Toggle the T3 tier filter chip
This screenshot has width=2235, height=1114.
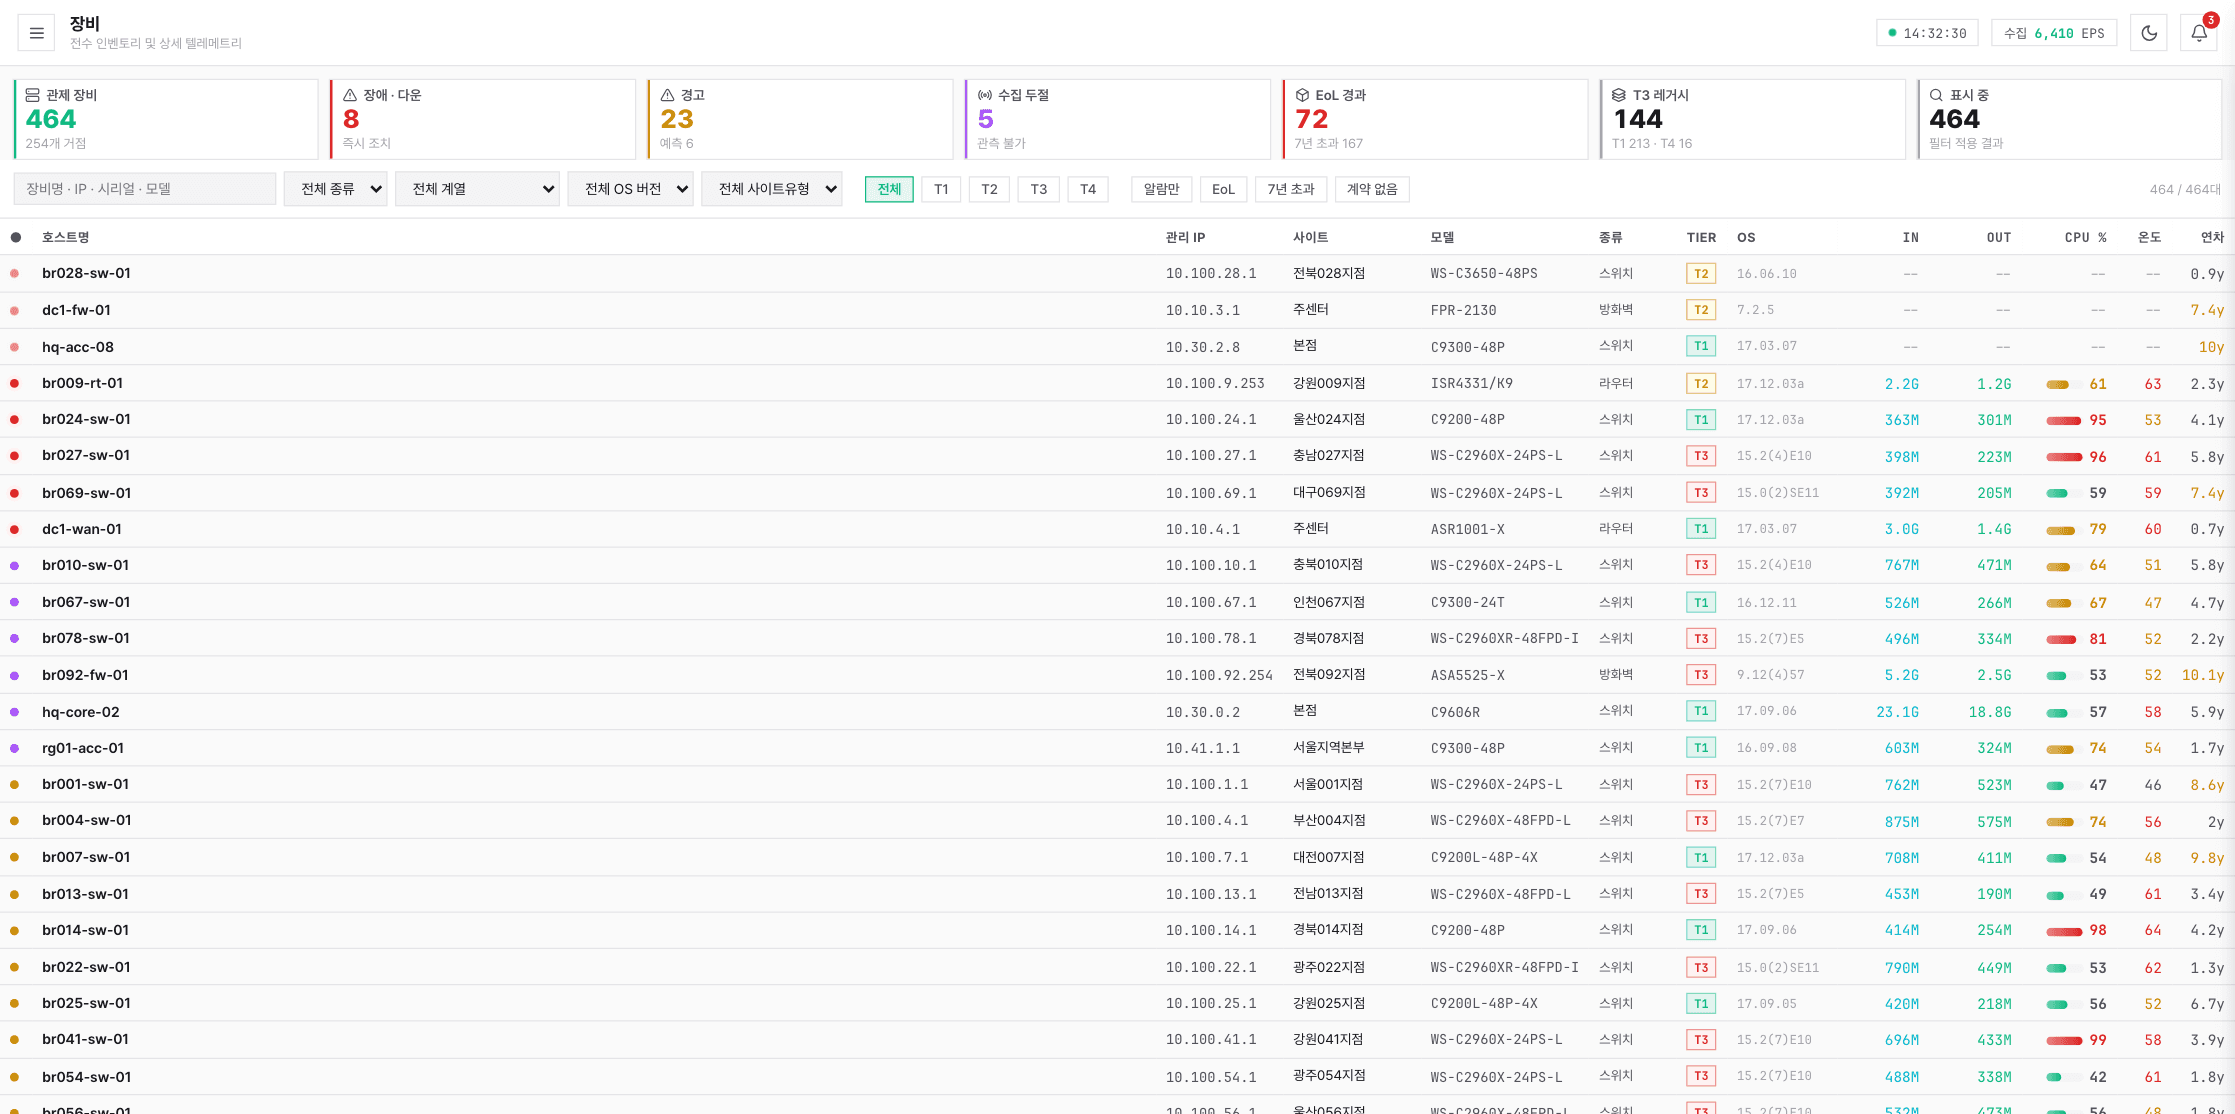point(1039,189)
